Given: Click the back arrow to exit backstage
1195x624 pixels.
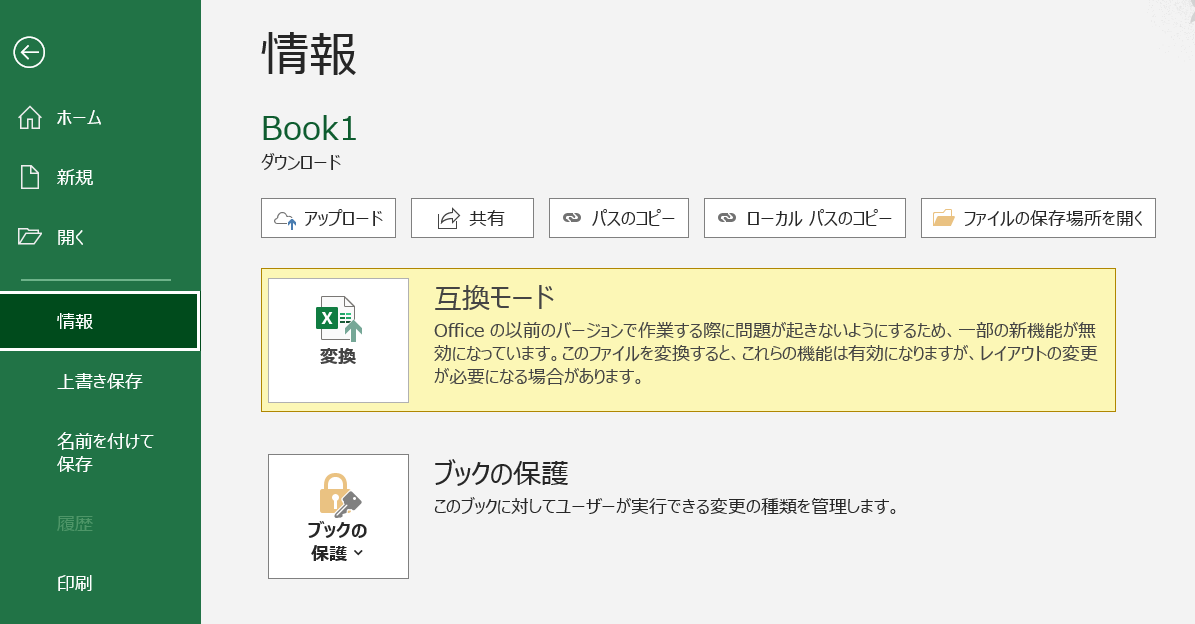Looking at the screenshot, I should pos(29,52).
